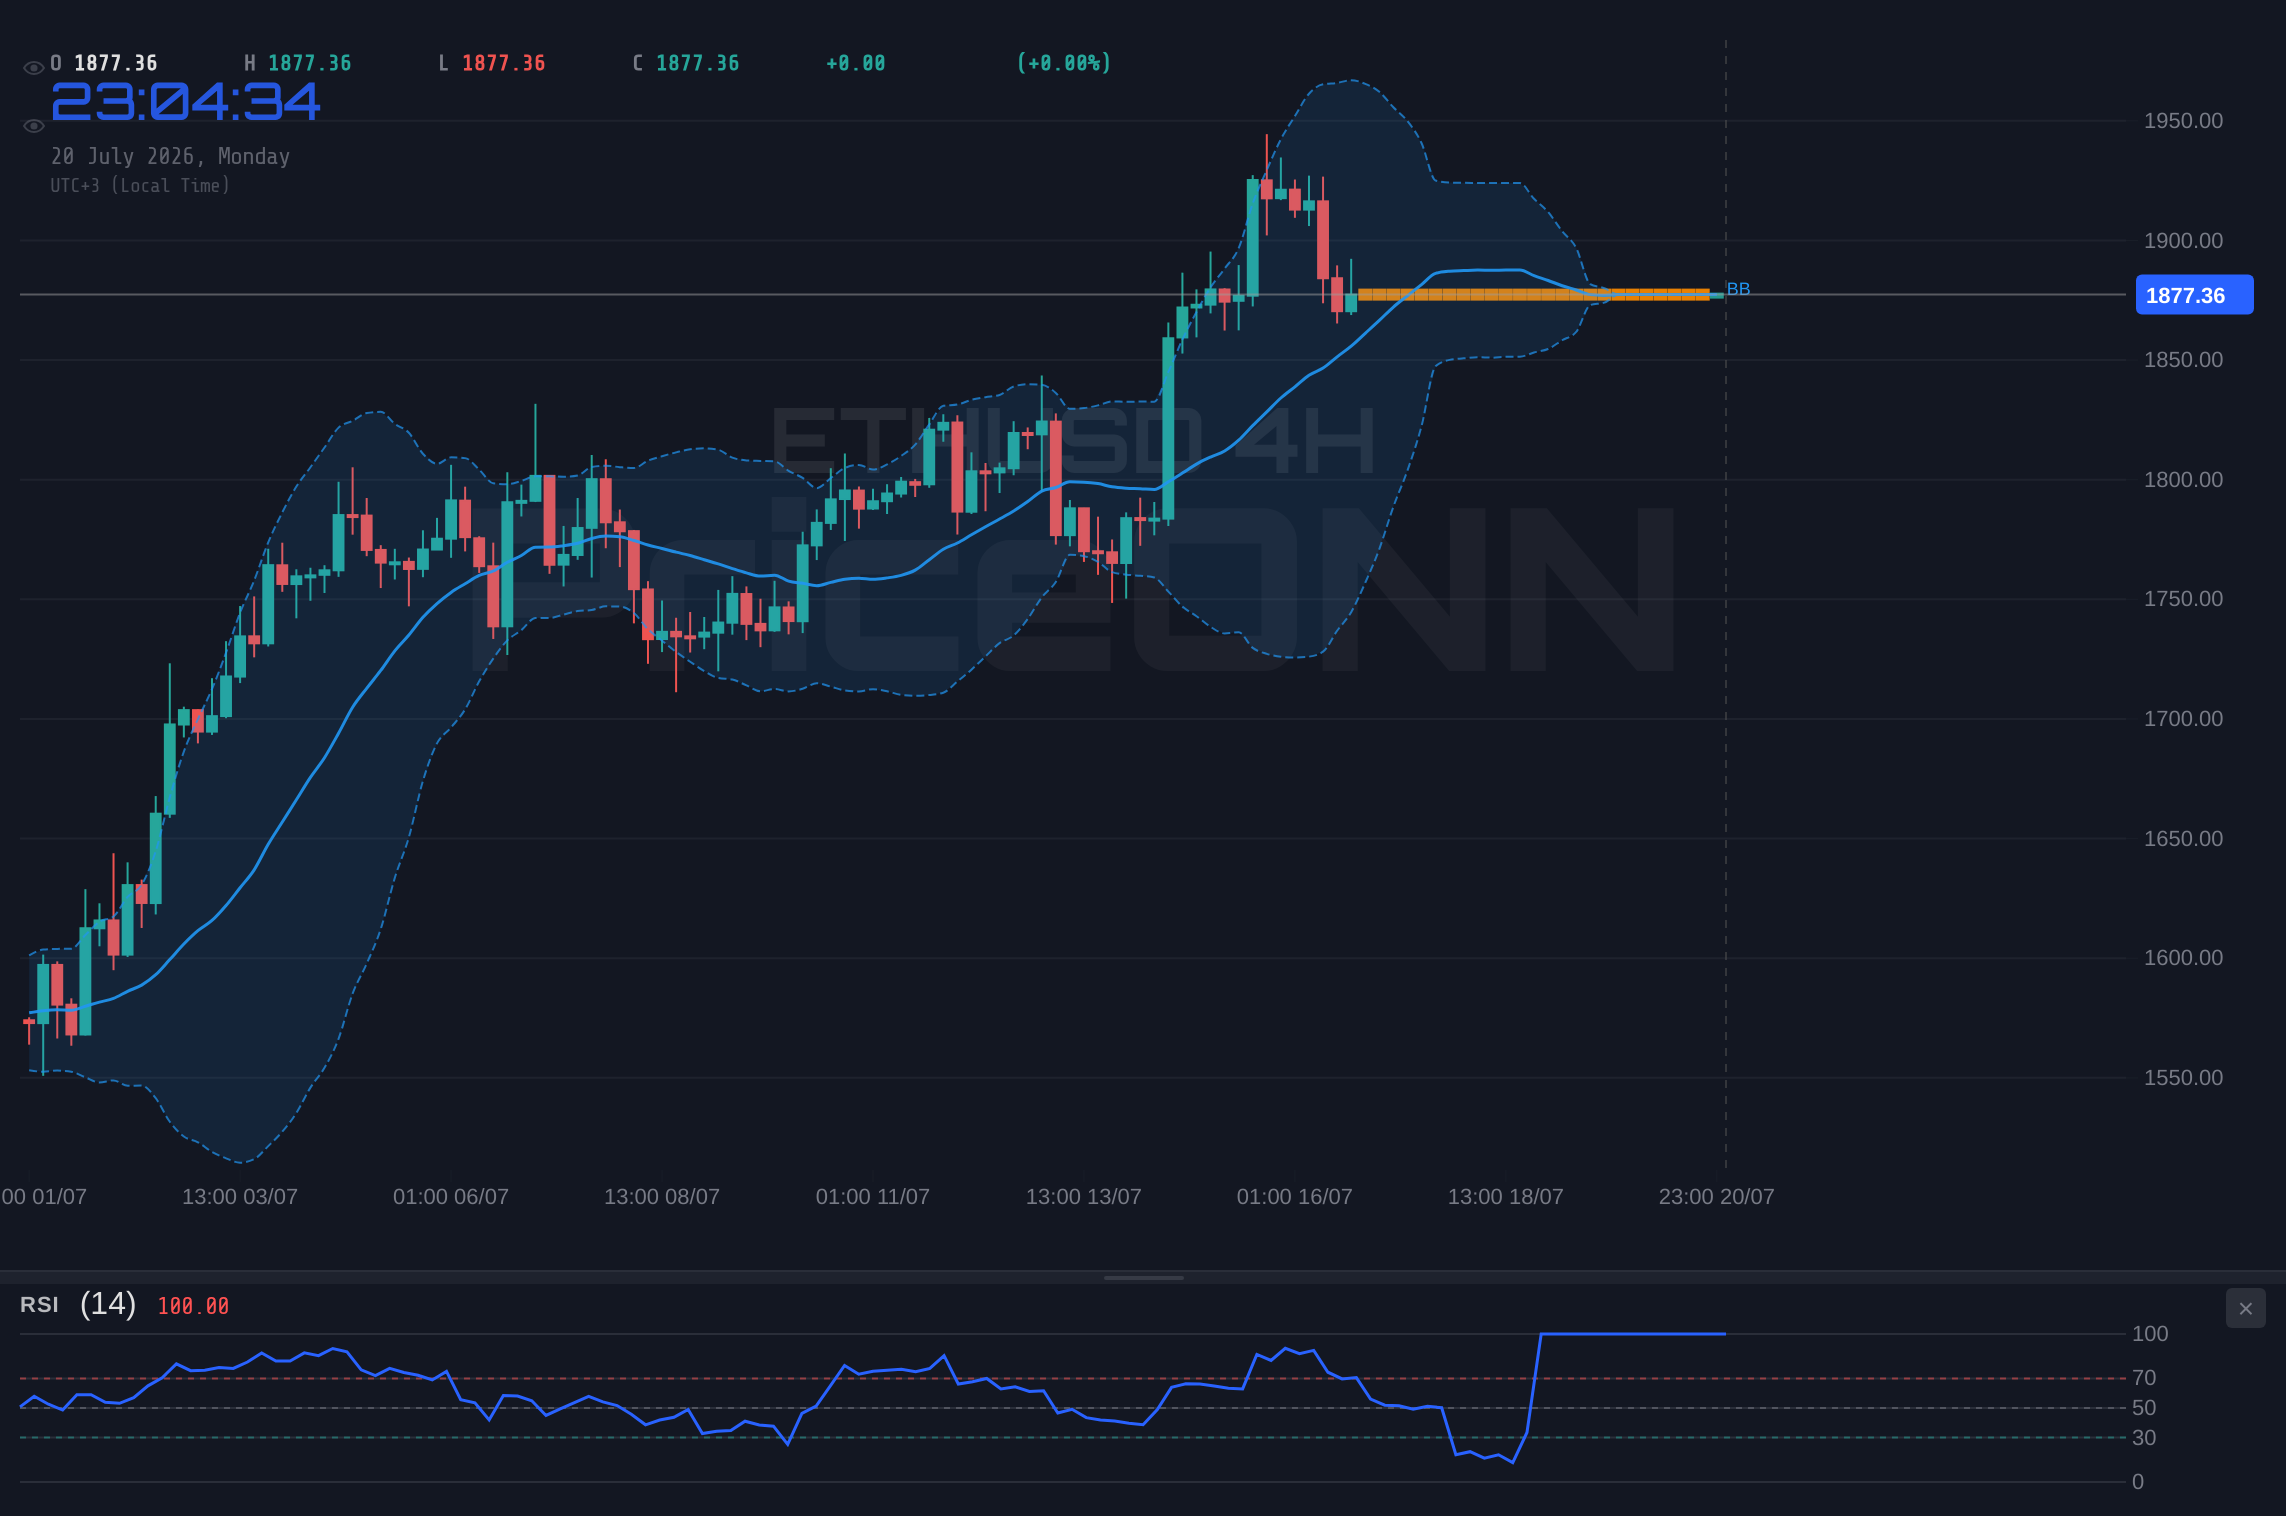Click the 23:00 20/07 time axis label
Image resolution: width=2286 pixels, height=1516 pixels.
[1717, 1197]
